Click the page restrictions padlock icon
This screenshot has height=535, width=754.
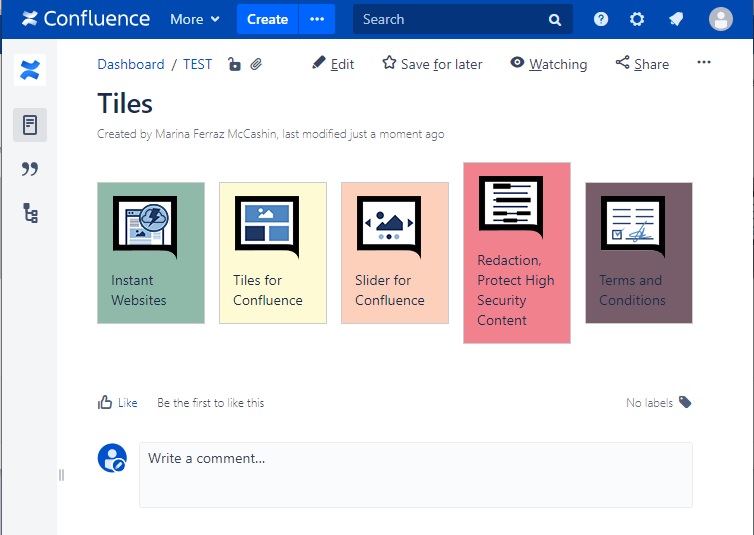click(x=234, y=64)
